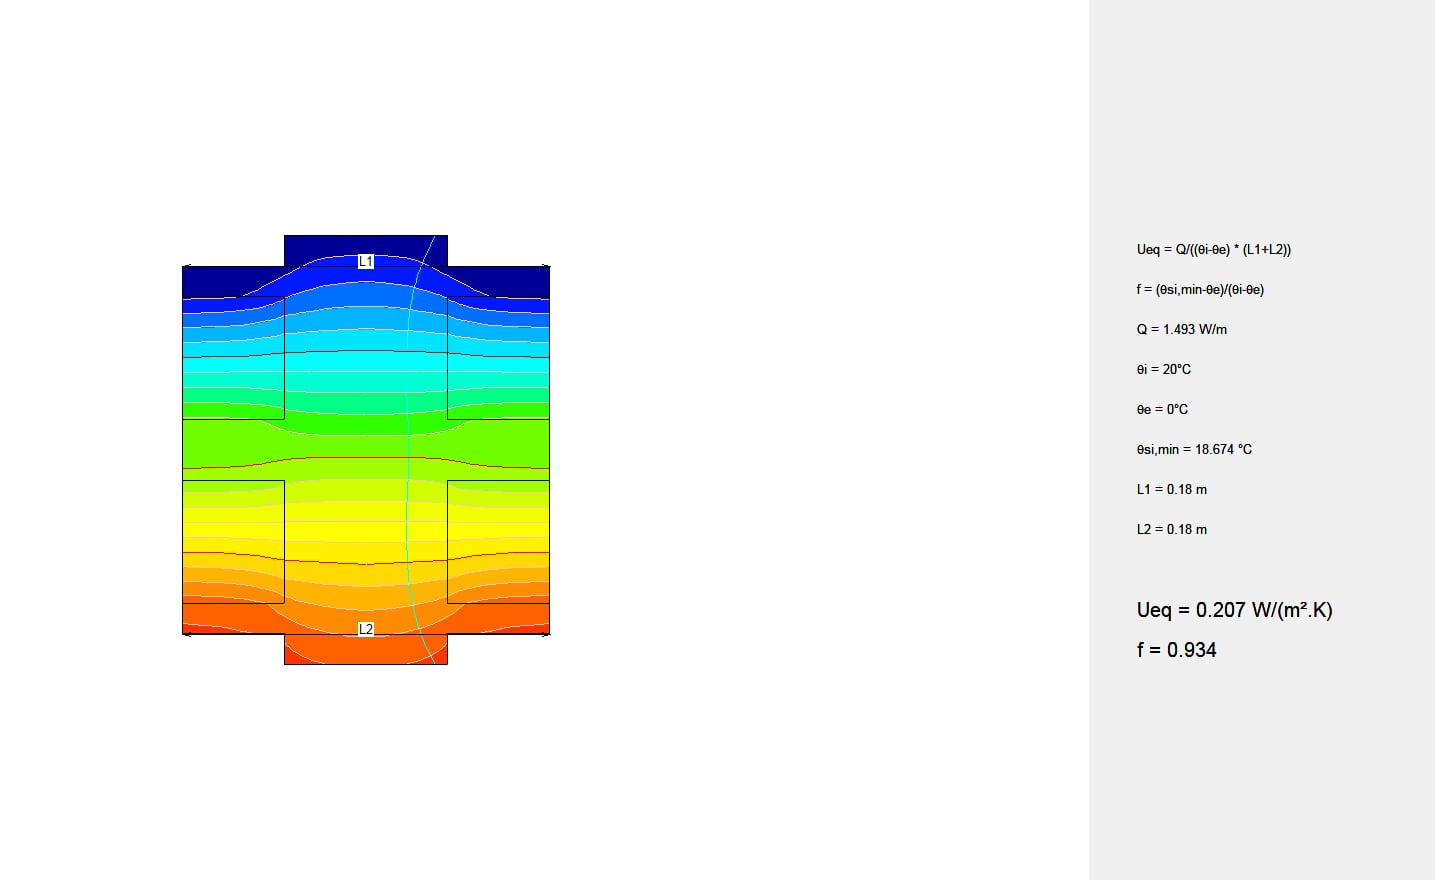Click the Q = 1.493 W/m value
Image resolution: width=1435 pixels, height=880 pixels.
[x=1182, y=329]
